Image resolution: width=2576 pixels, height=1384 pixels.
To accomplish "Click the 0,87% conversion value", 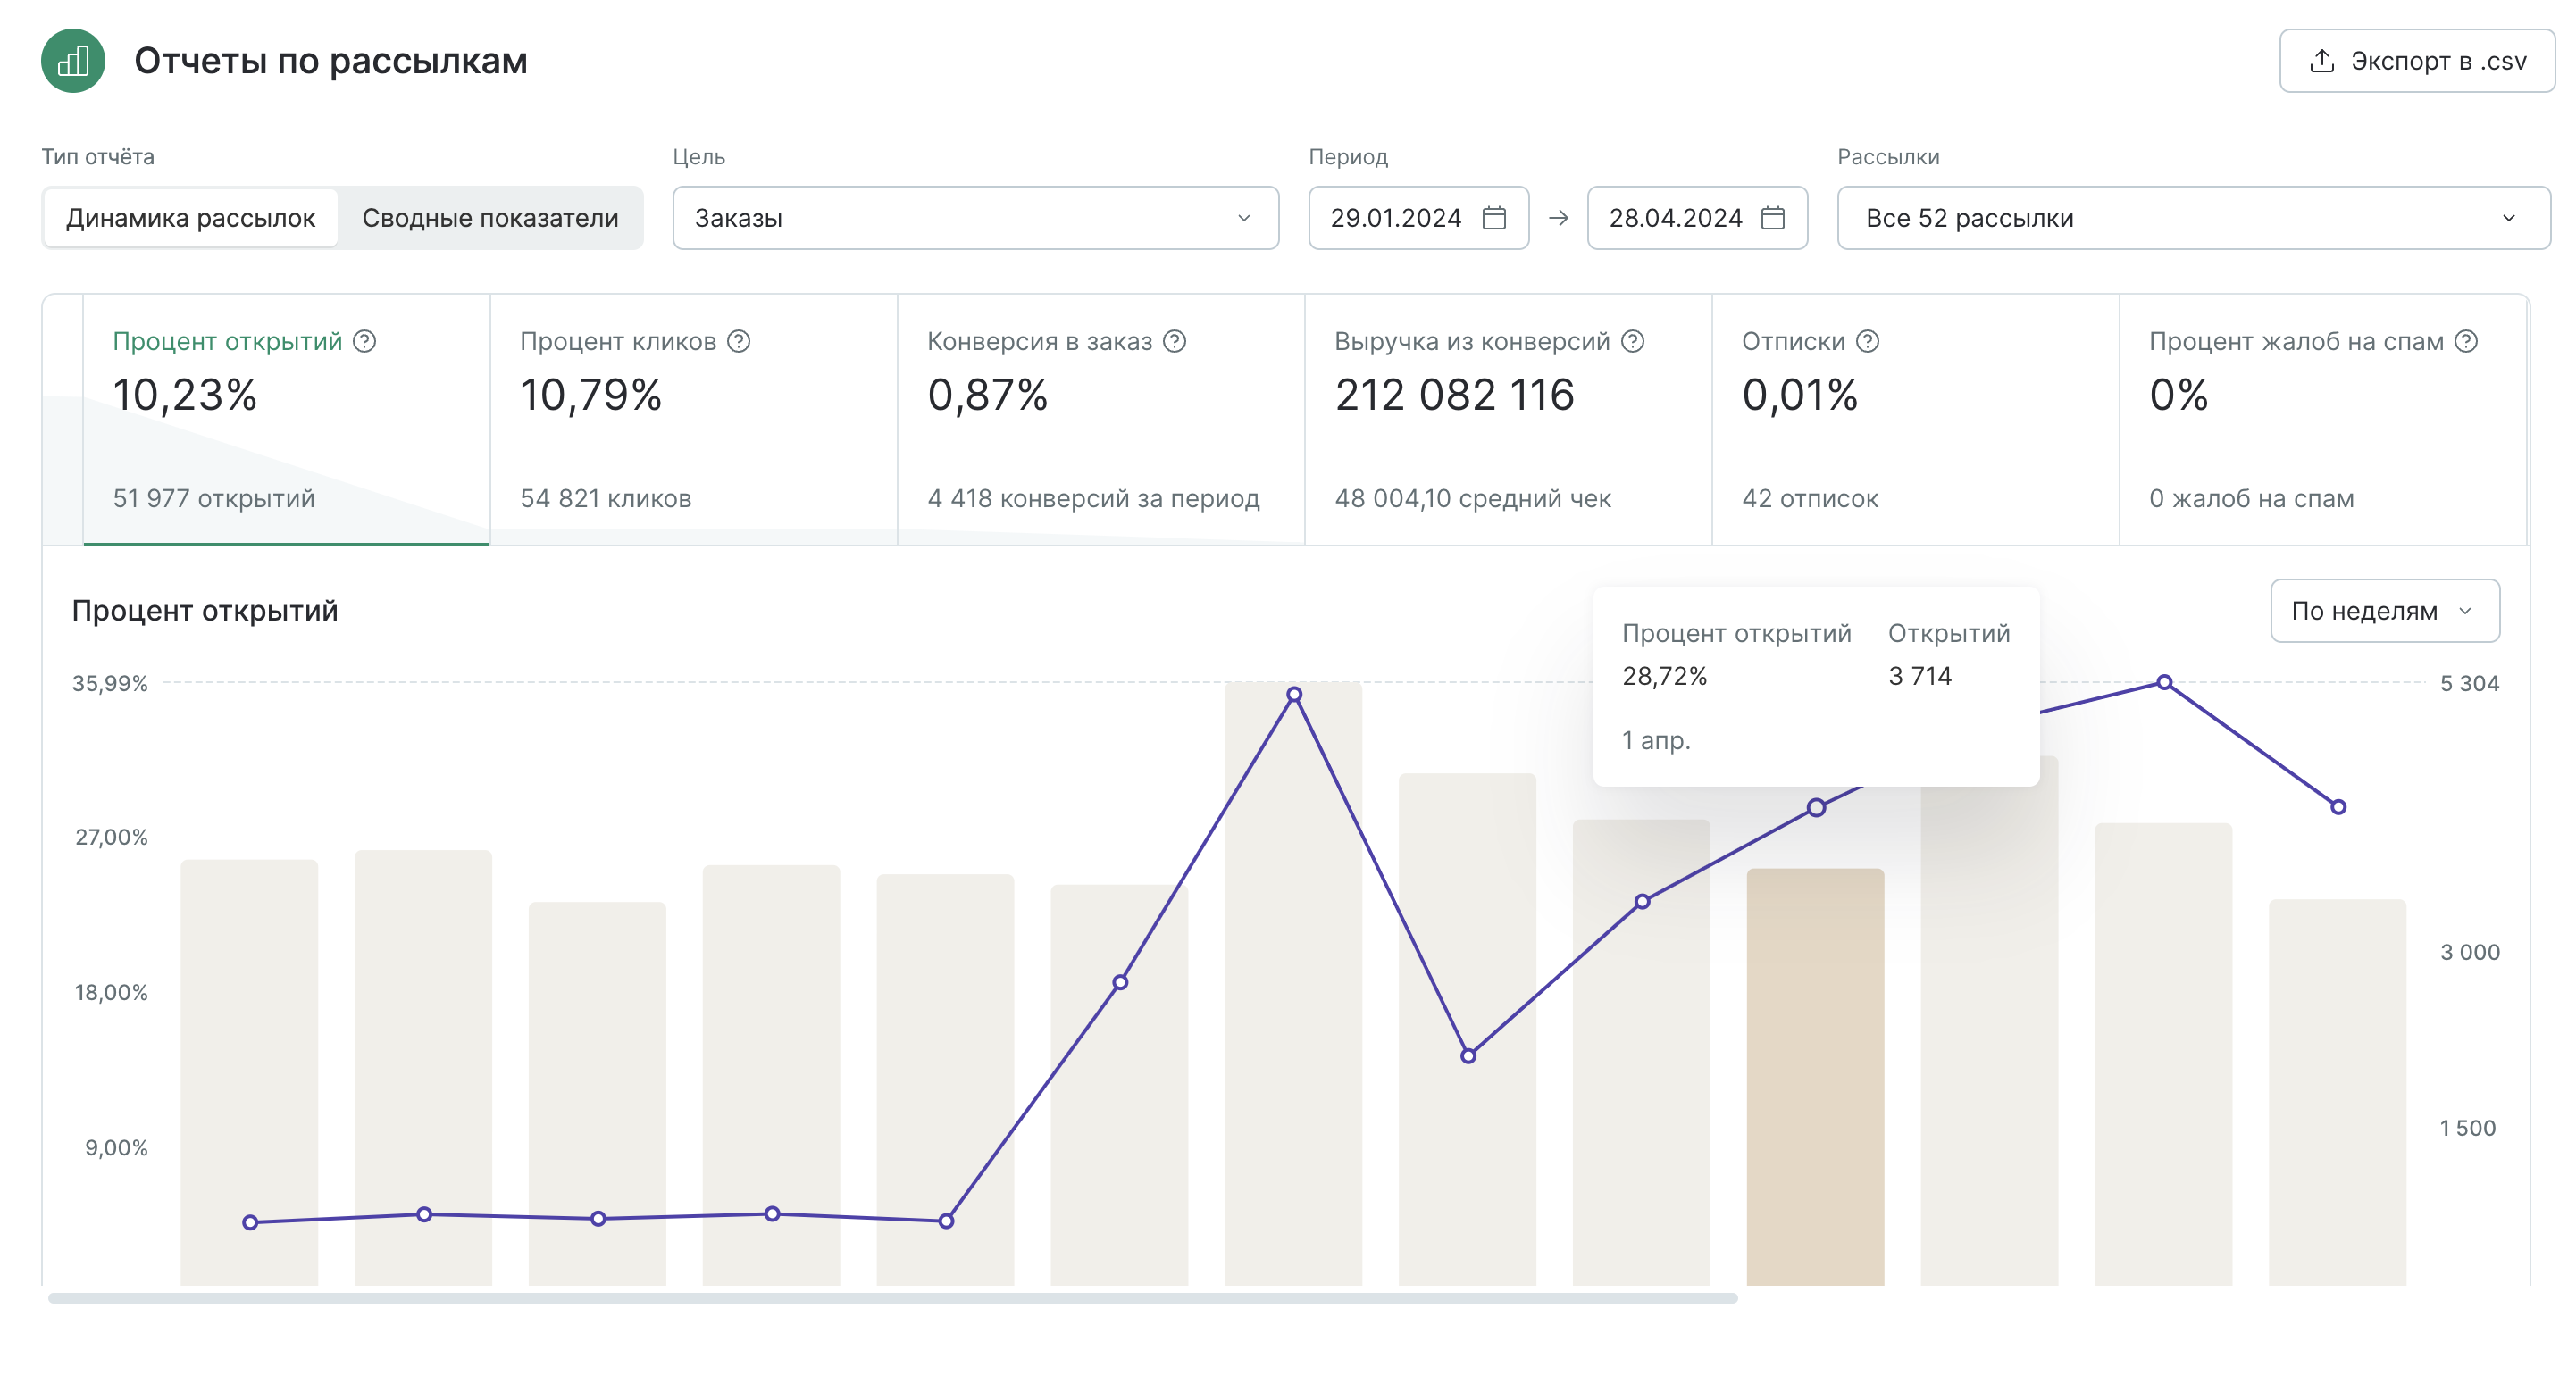I will click(x=988, y=395).
